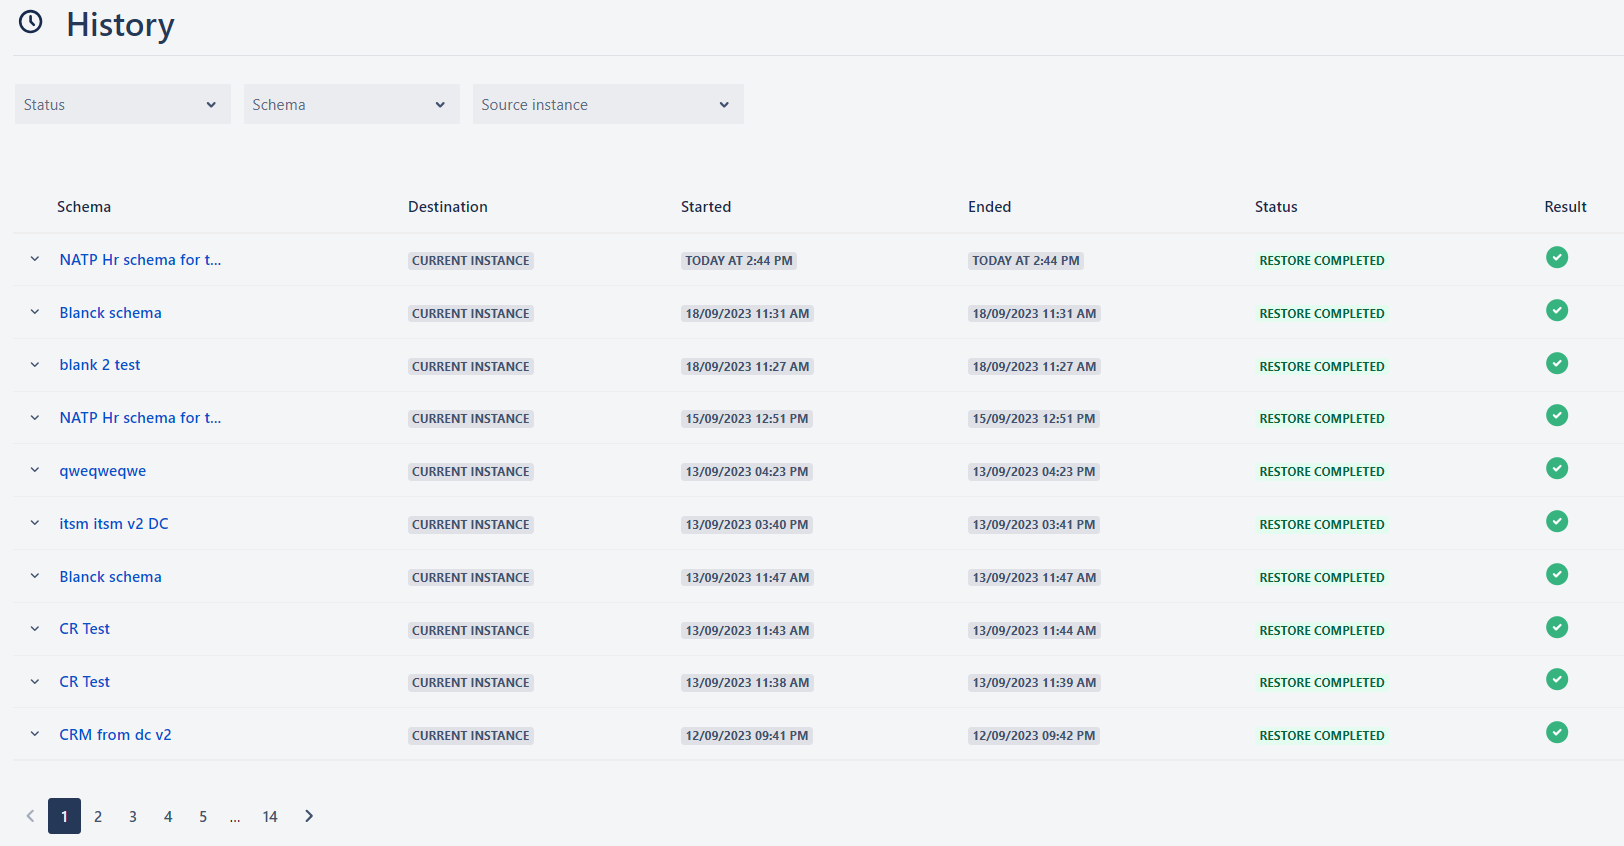Click success checkmark for 13/09/2023 11:38 AM row
This screenshot has height=846, width=1624.
[1557, 680]
